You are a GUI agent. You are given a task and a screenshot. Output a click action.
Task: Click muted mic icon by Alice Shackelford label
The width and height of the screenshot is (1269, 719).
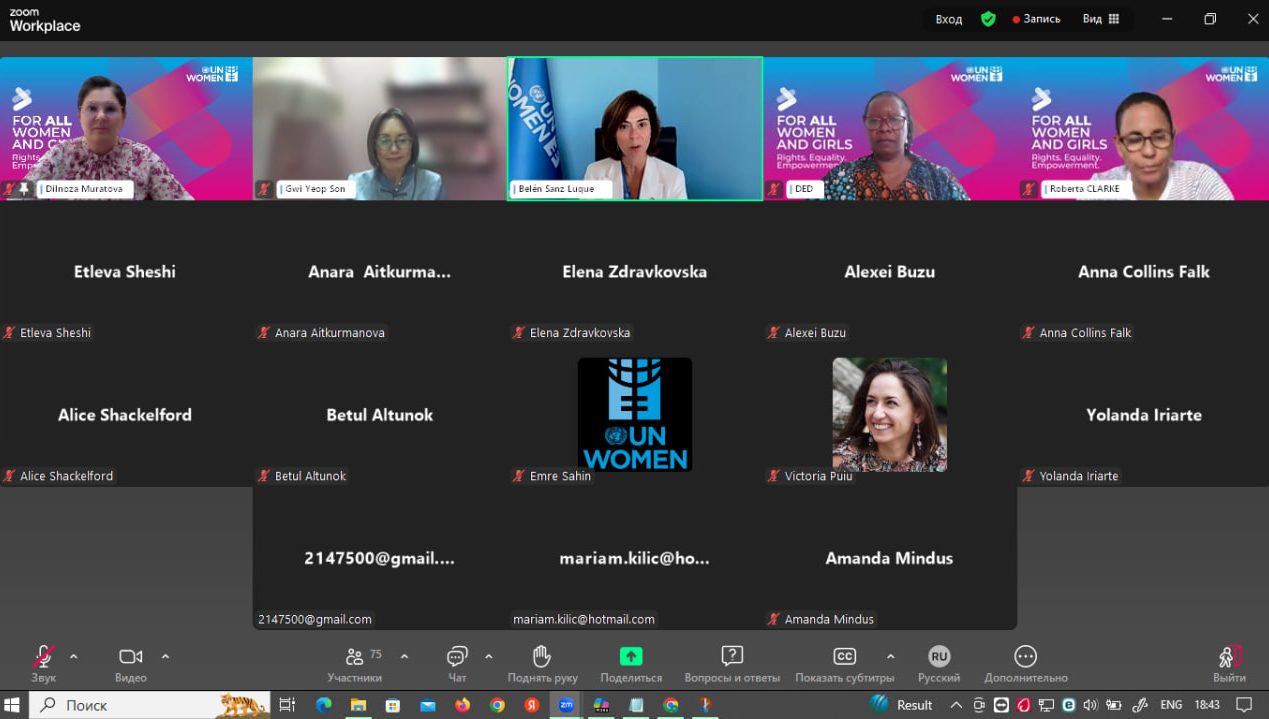pyautogui.click(x=9, y=476)
